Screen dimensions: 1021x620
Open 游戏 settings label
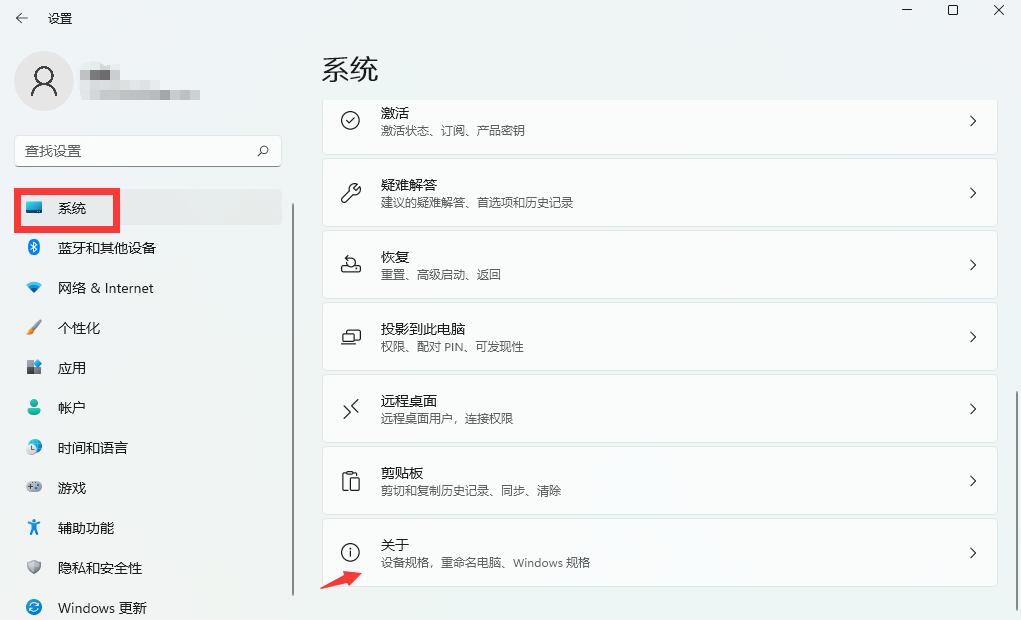tap(72, 488)
